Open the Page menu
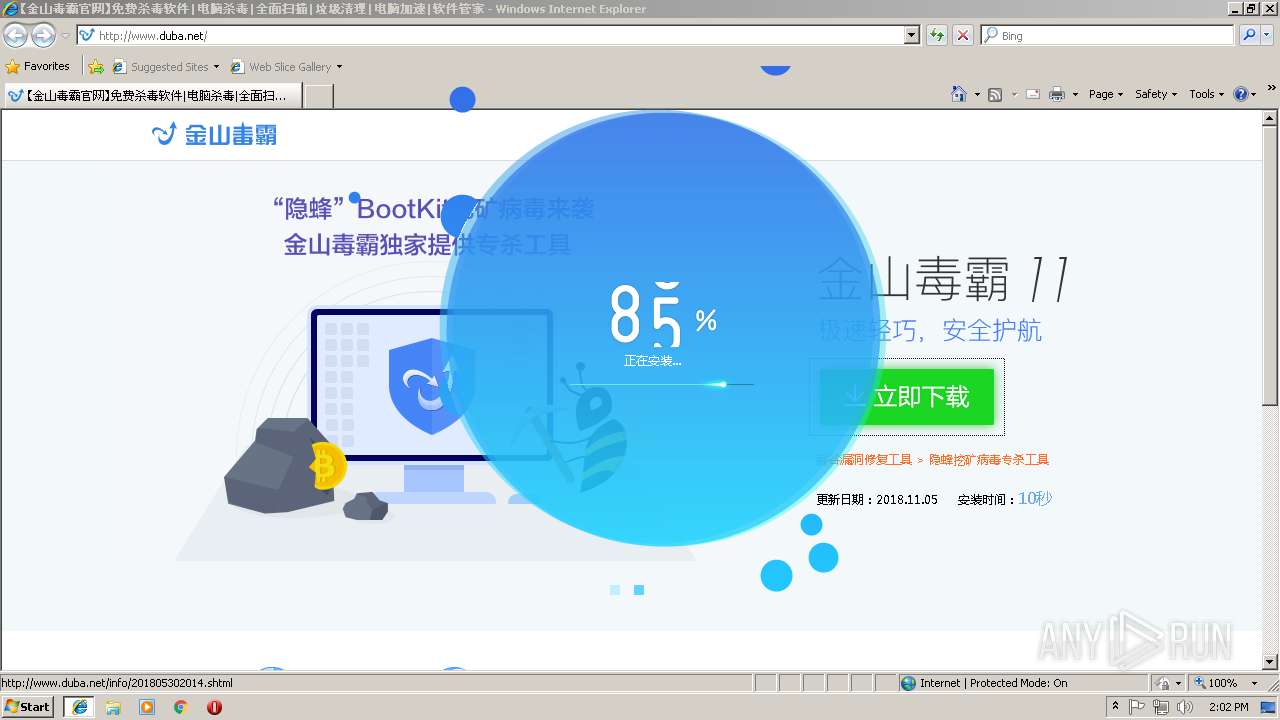 [x=1105, y=94]
